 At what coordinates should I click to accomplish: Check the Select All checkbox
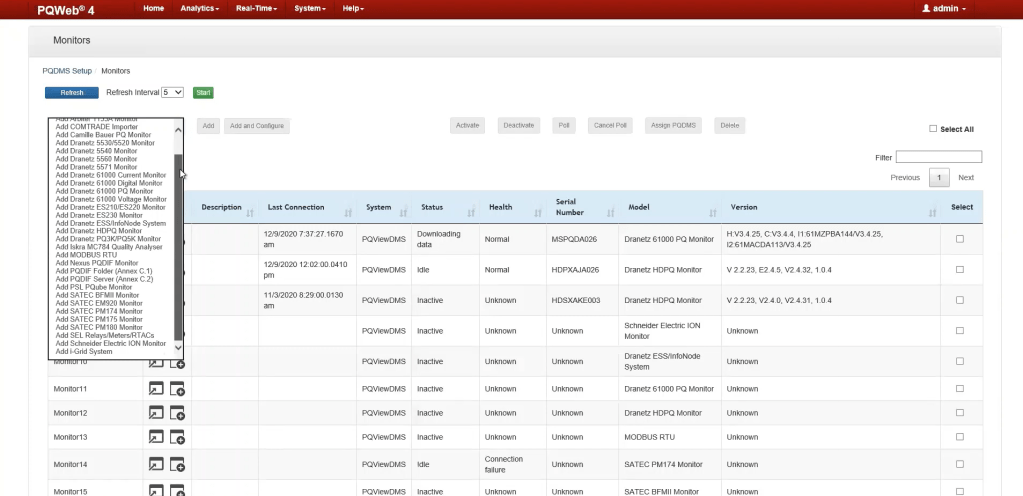933,129
